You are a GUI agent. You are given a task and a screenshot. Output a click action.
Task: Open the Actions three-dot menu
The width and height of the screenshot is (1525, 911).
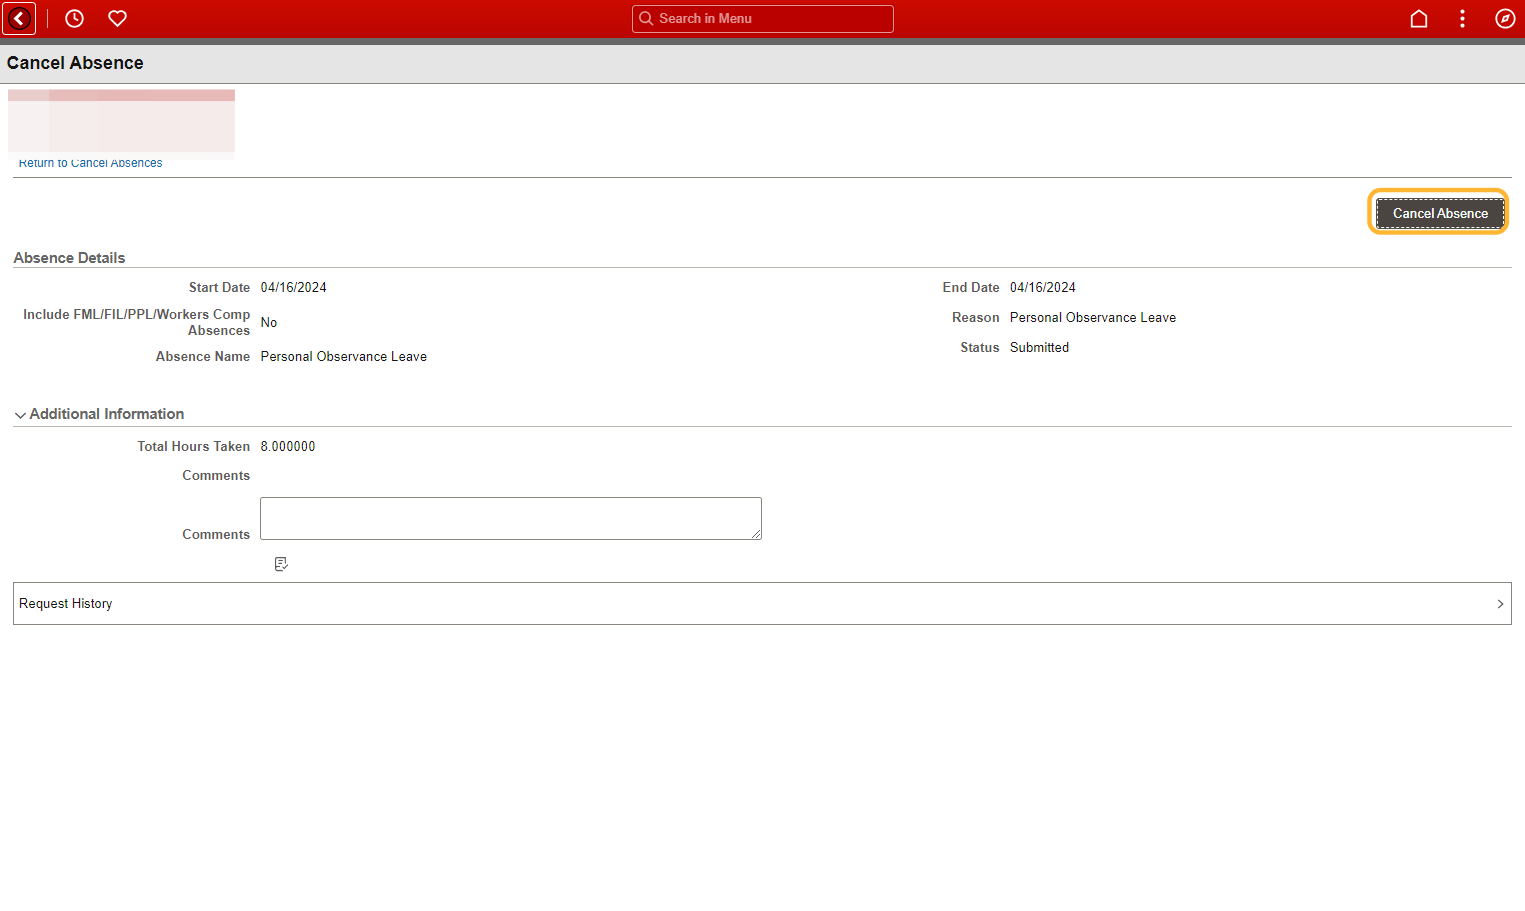click(x=1462, y=18)
